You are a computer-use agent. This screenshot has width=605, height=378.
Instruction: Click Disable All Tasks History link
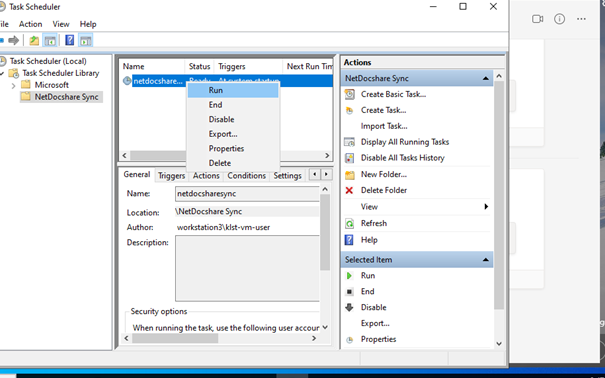tap(402, 158)
